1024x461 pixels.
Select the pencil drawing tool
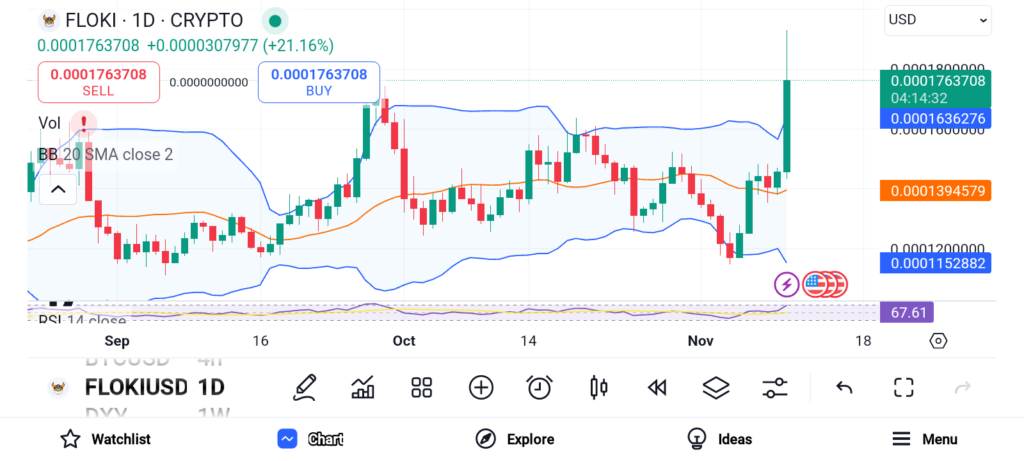coord(304,387)
